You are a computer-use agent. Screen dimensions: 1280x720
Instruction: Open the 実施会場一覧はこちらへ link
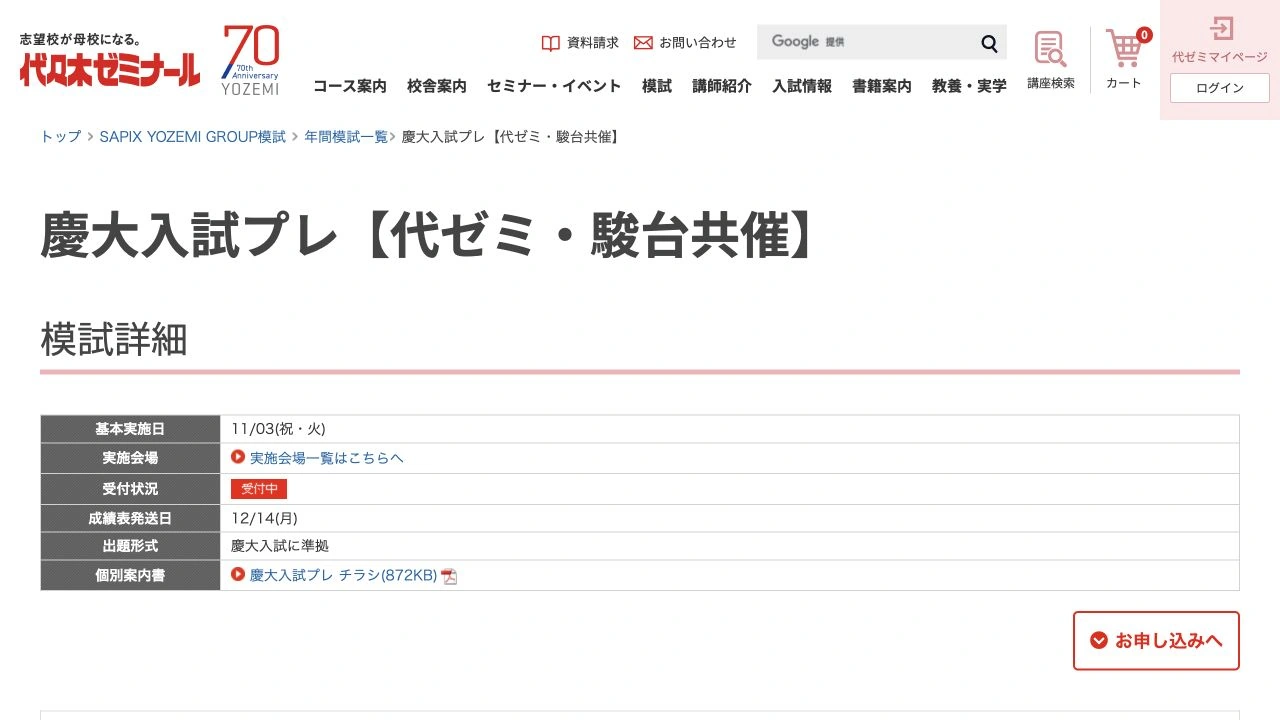[327, 458]
